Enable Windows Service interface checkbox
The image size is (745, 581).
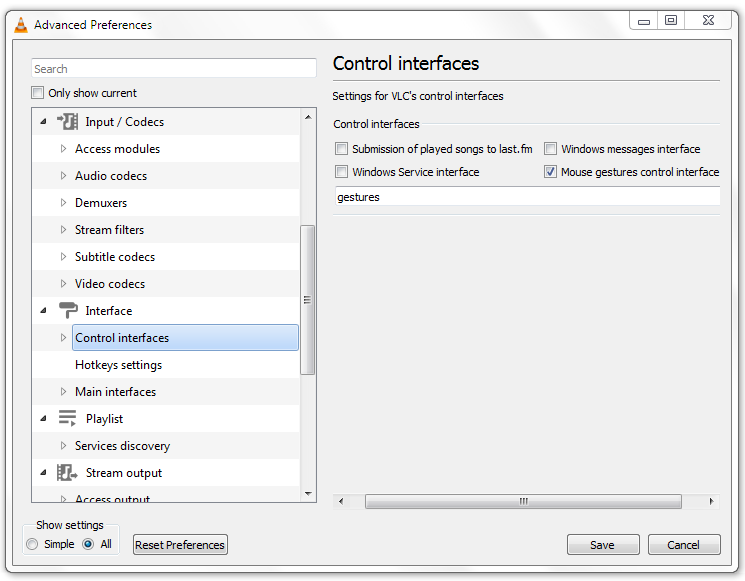(341, 171)
